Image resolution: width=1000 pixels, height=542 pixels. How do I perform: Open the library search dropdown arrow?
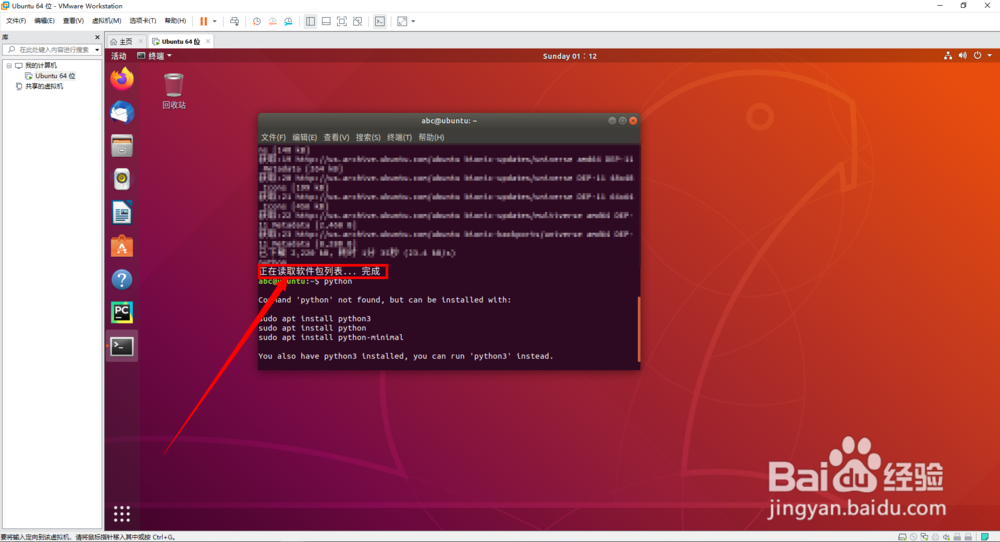pyautogui.click(x=97, y=50)
